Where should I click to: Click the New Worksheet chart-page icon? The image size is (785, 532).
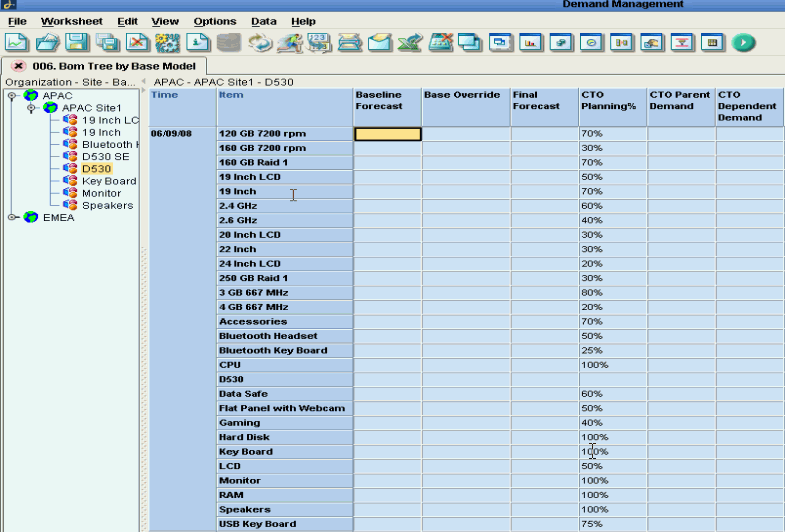pyautogui.click(x=17, y=43)
